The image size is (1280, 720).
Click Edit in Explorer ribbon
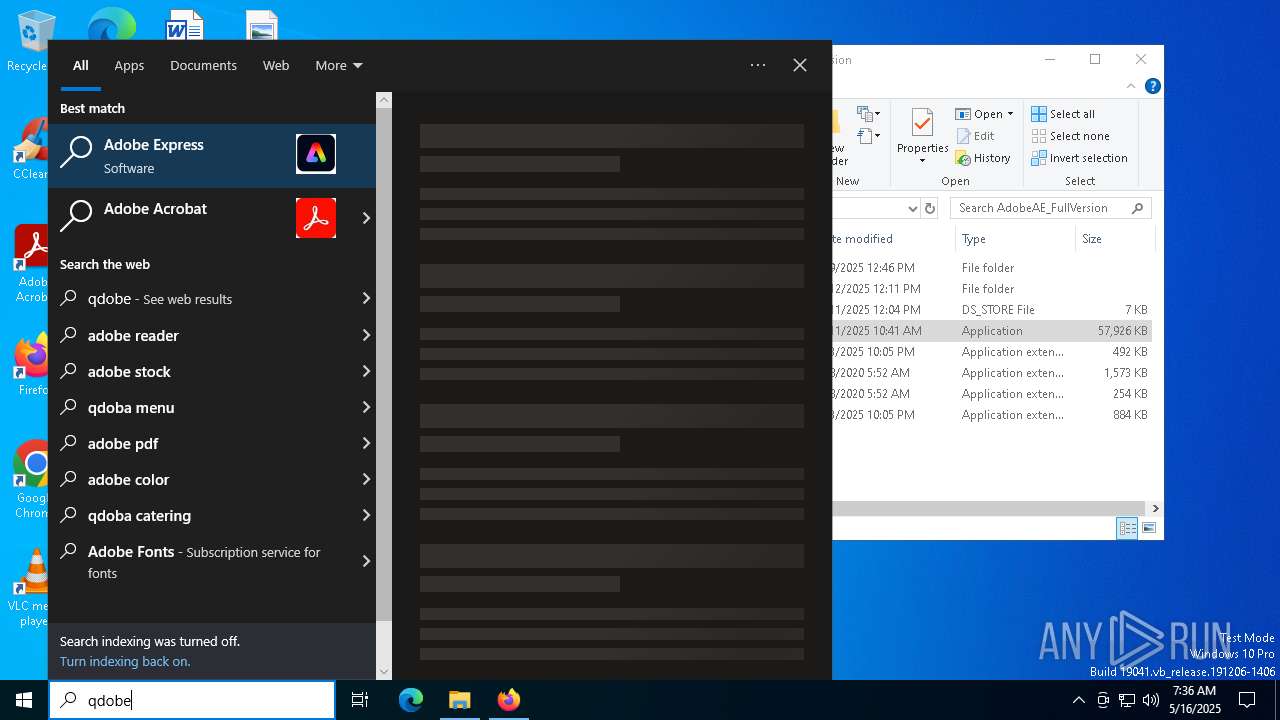975,136
